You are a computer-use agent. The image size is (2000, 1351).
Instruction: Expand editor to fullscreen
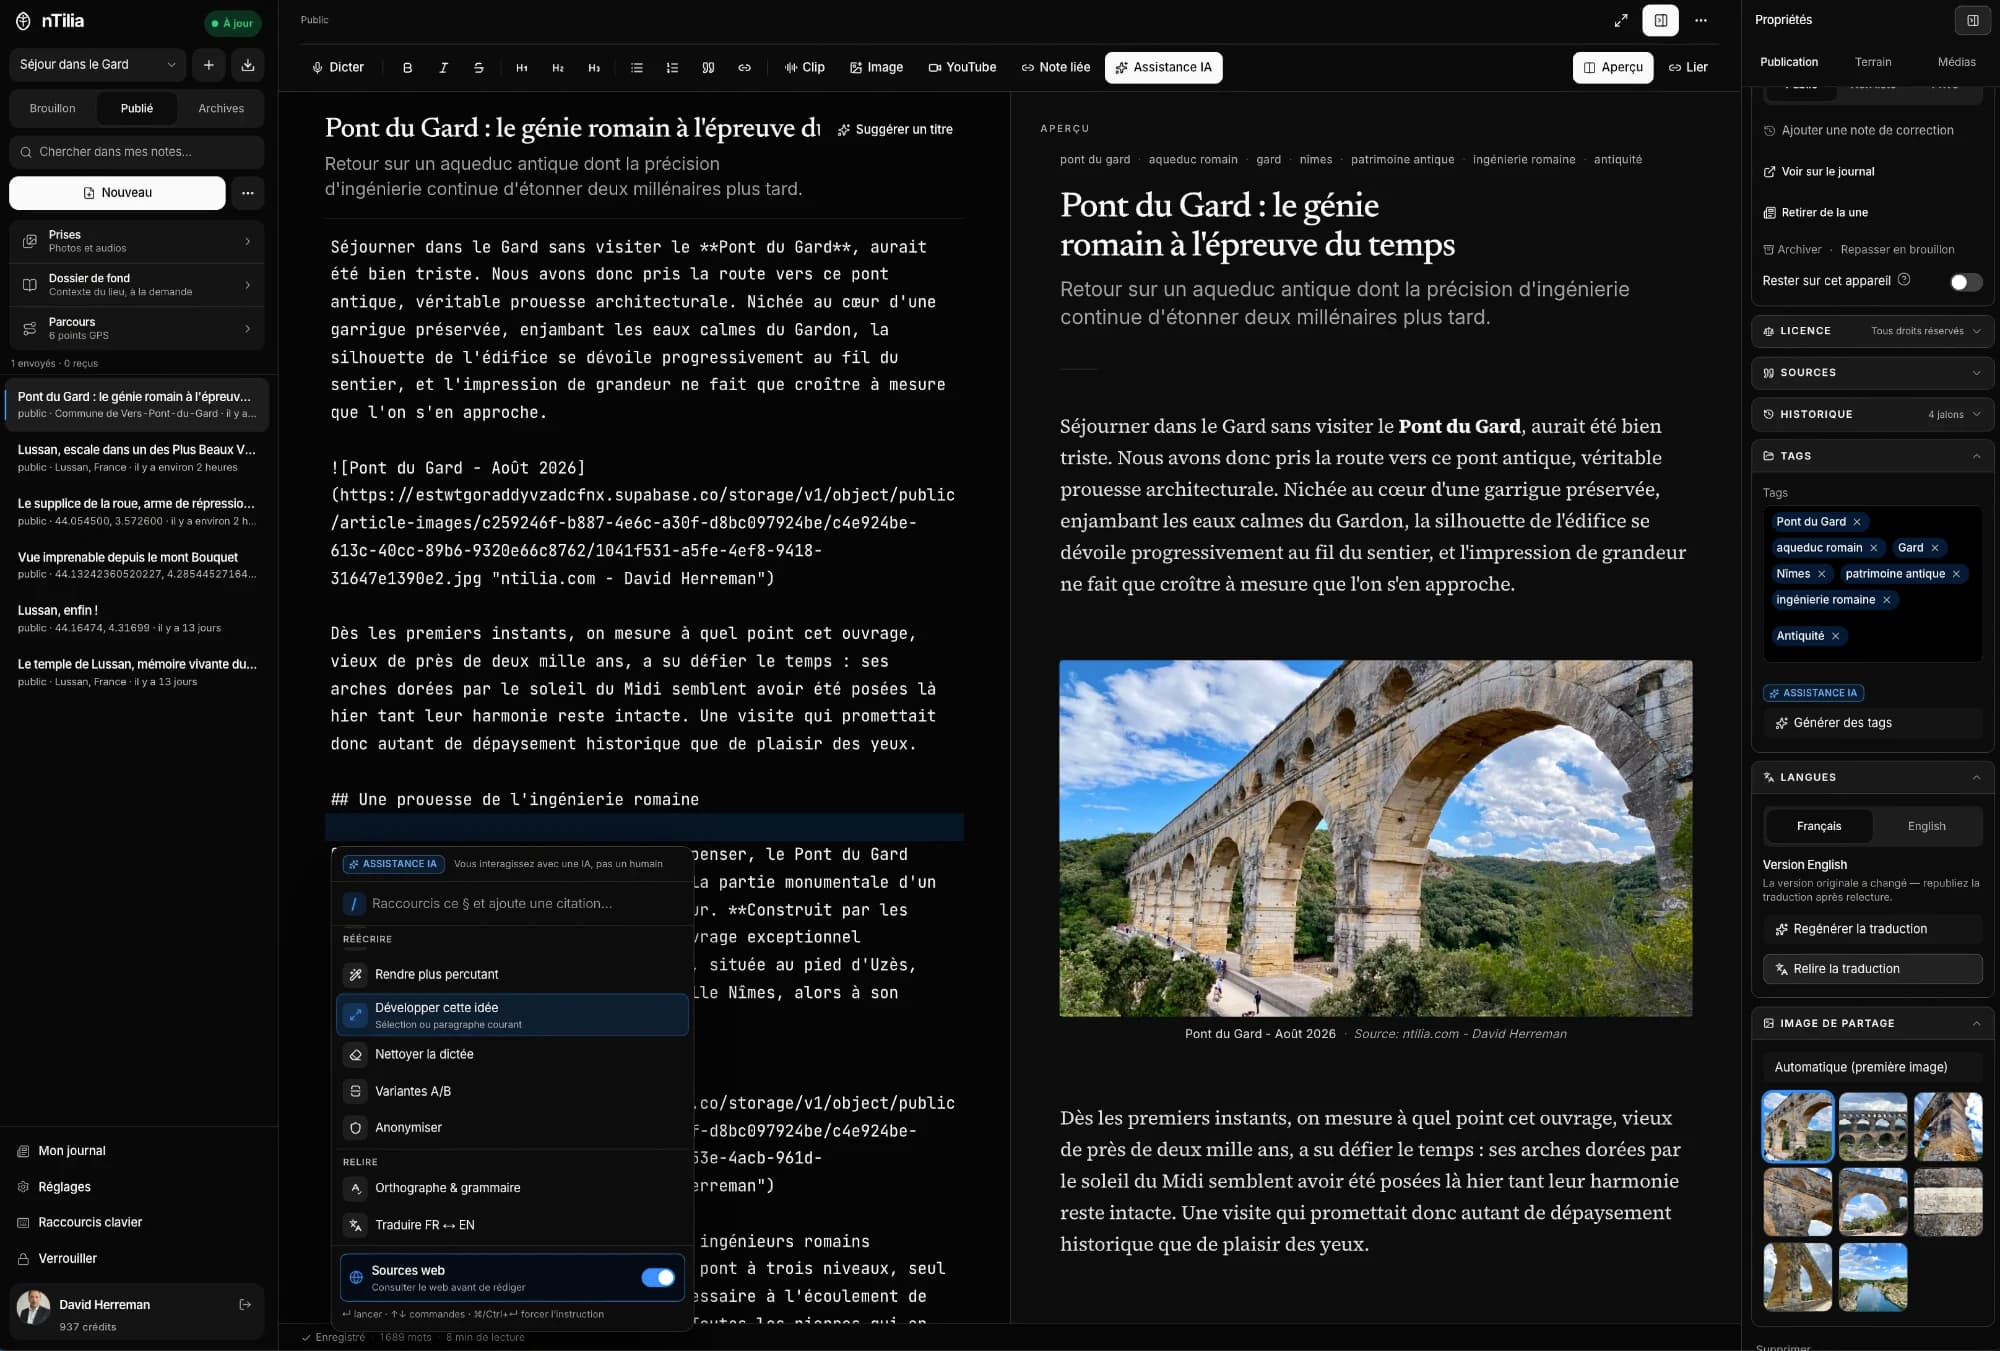click(1621, 20)
